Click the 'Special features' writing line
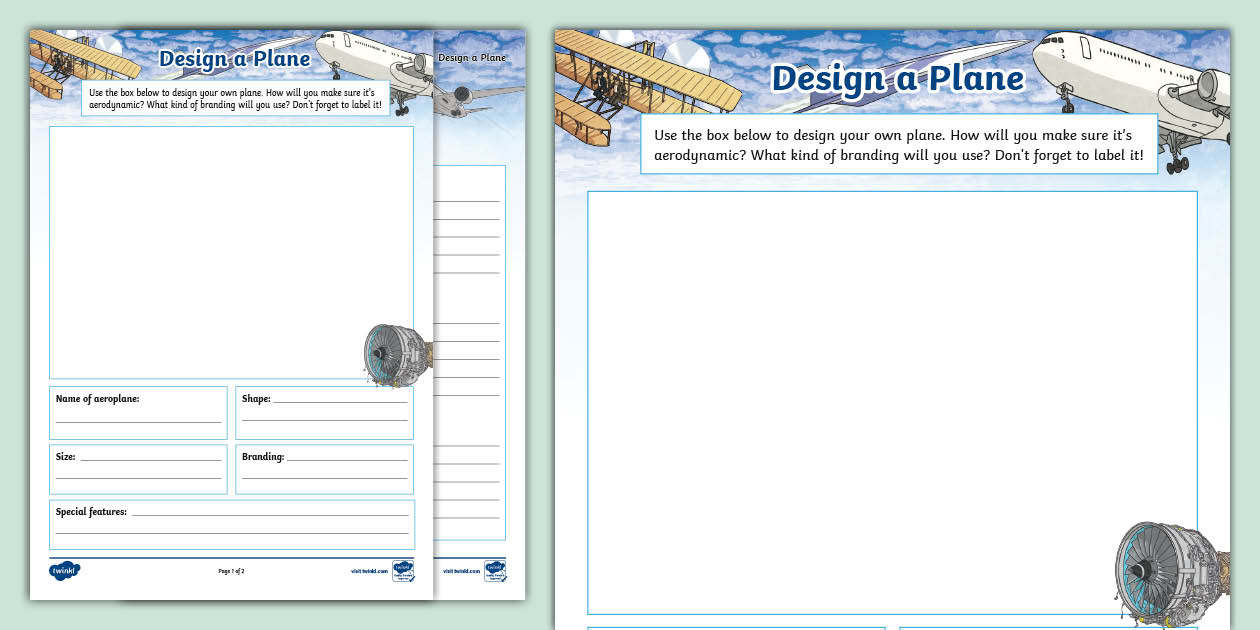 (270, 513)
